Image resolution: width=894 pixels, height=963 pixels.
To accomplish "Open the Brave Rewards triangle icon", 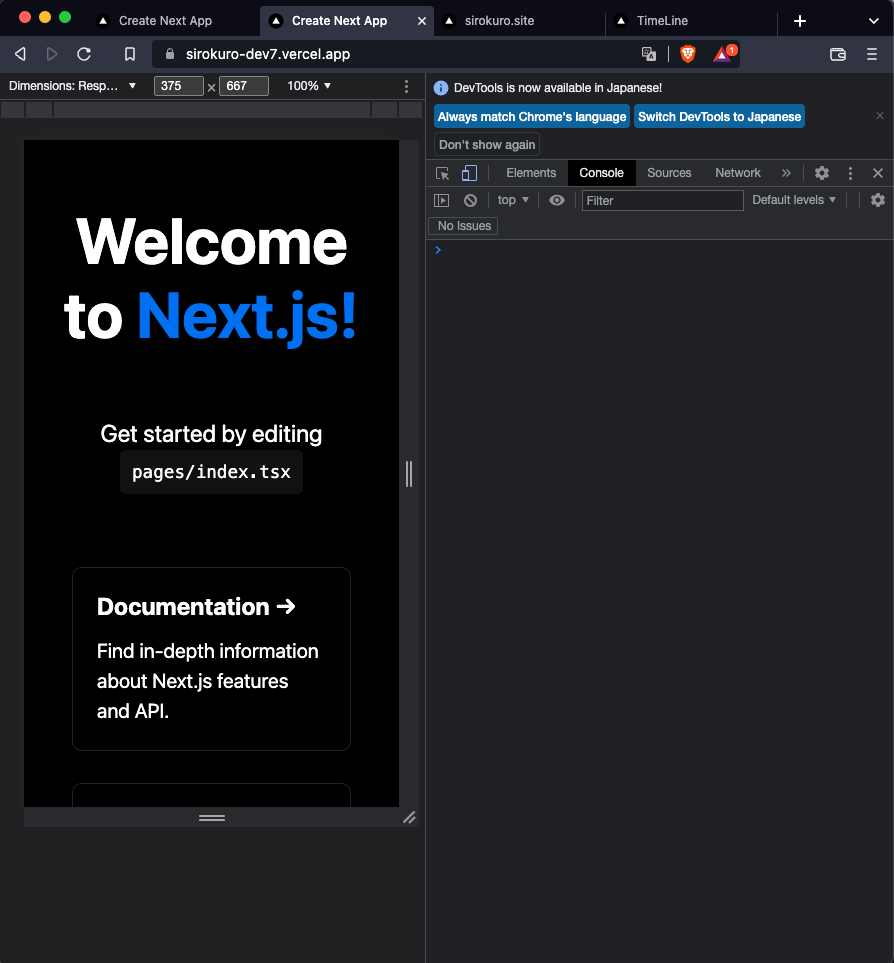I will click(722, 54).
